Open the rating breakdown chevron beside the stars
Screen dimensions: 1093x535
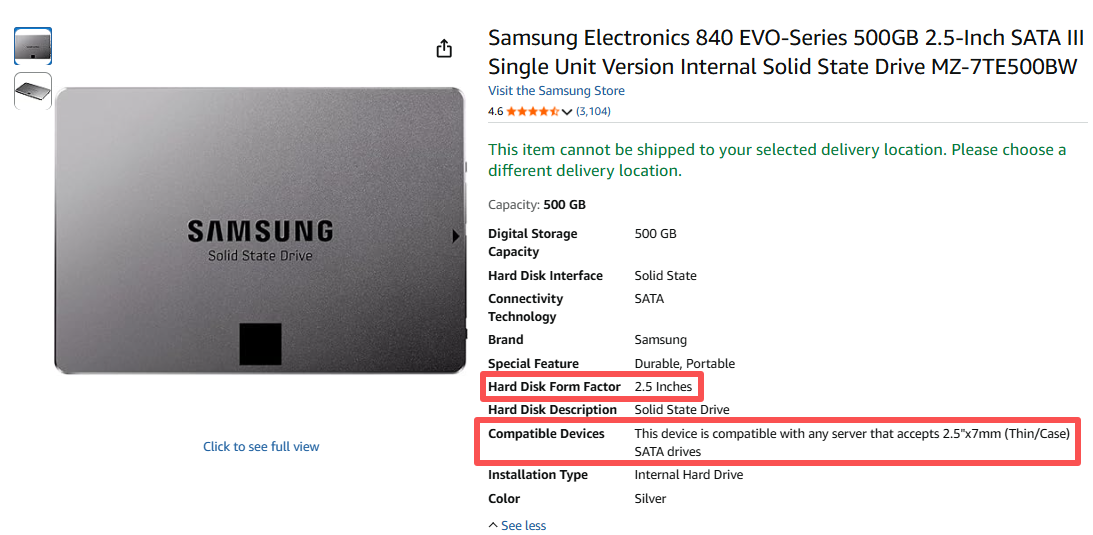click(x=567, y=112)
